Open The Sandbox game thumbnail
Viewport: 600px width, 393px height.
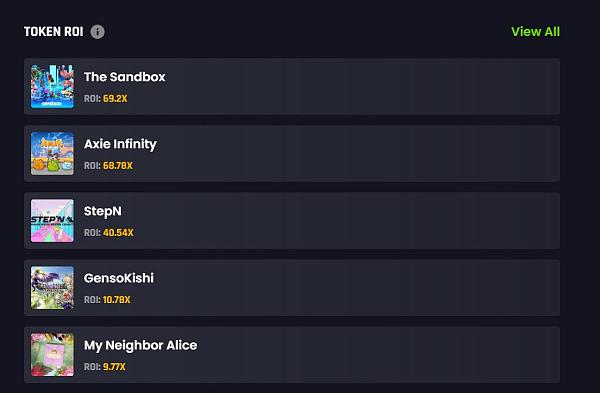[x=52, y=86]
